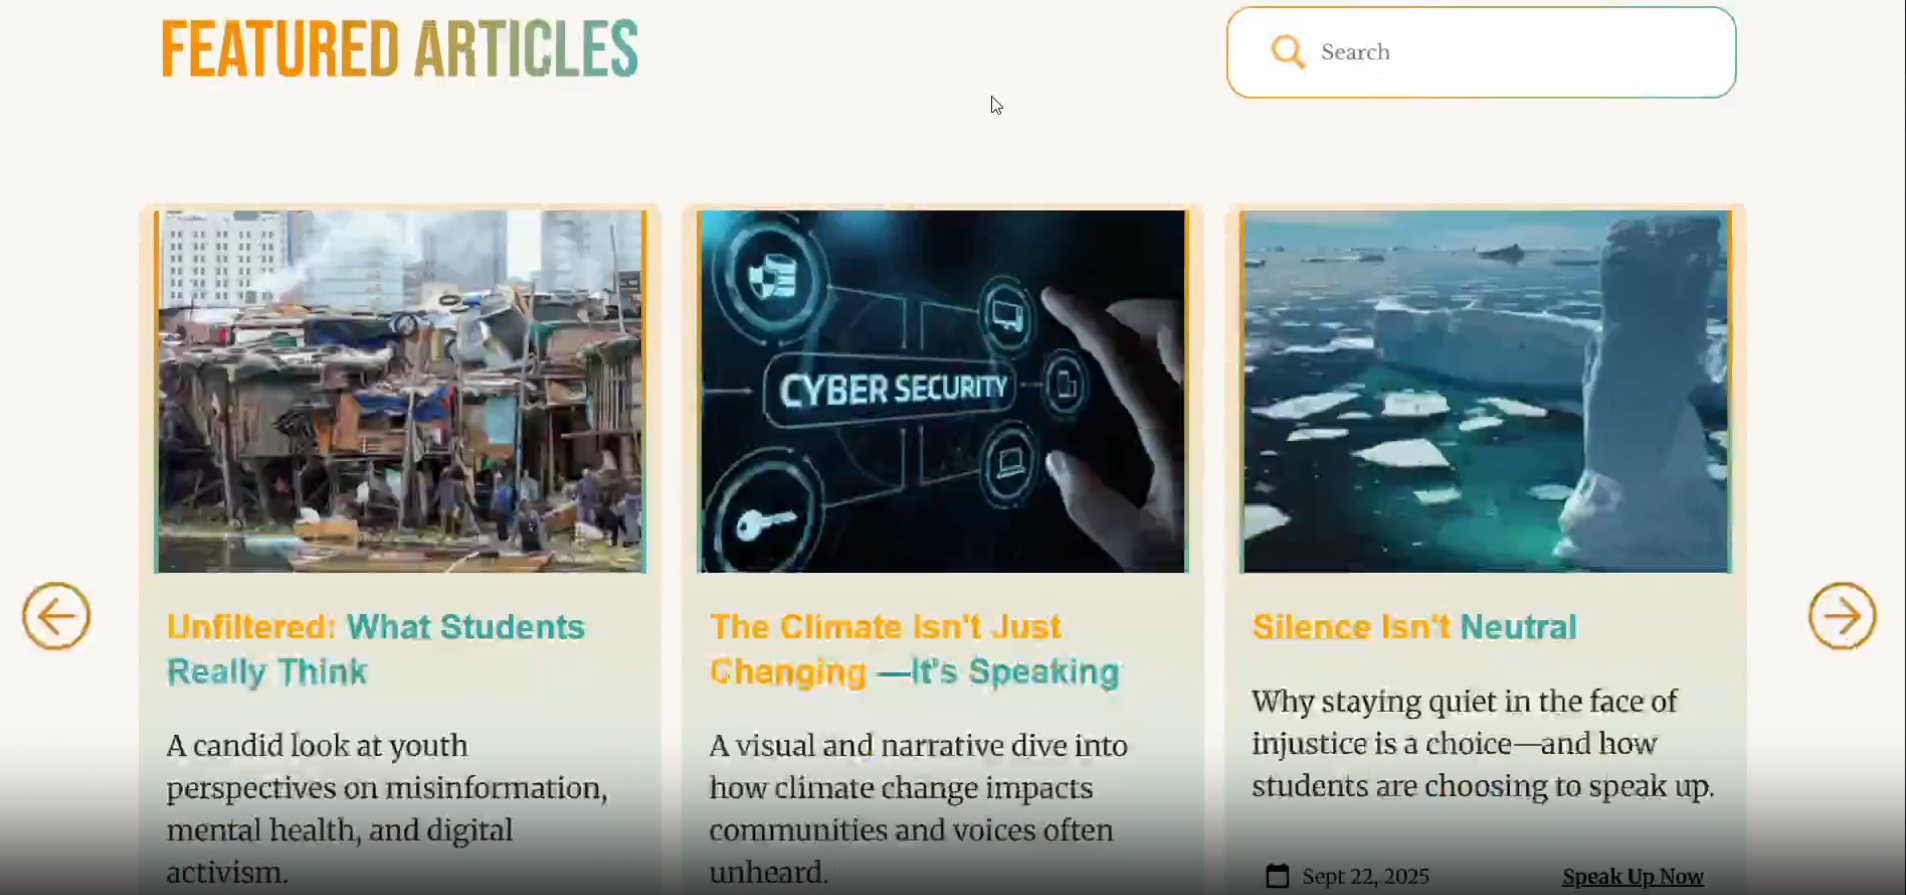Click the slum housing article image
The height and width of the screenshot is (895, 1906).
coord(400,391)
